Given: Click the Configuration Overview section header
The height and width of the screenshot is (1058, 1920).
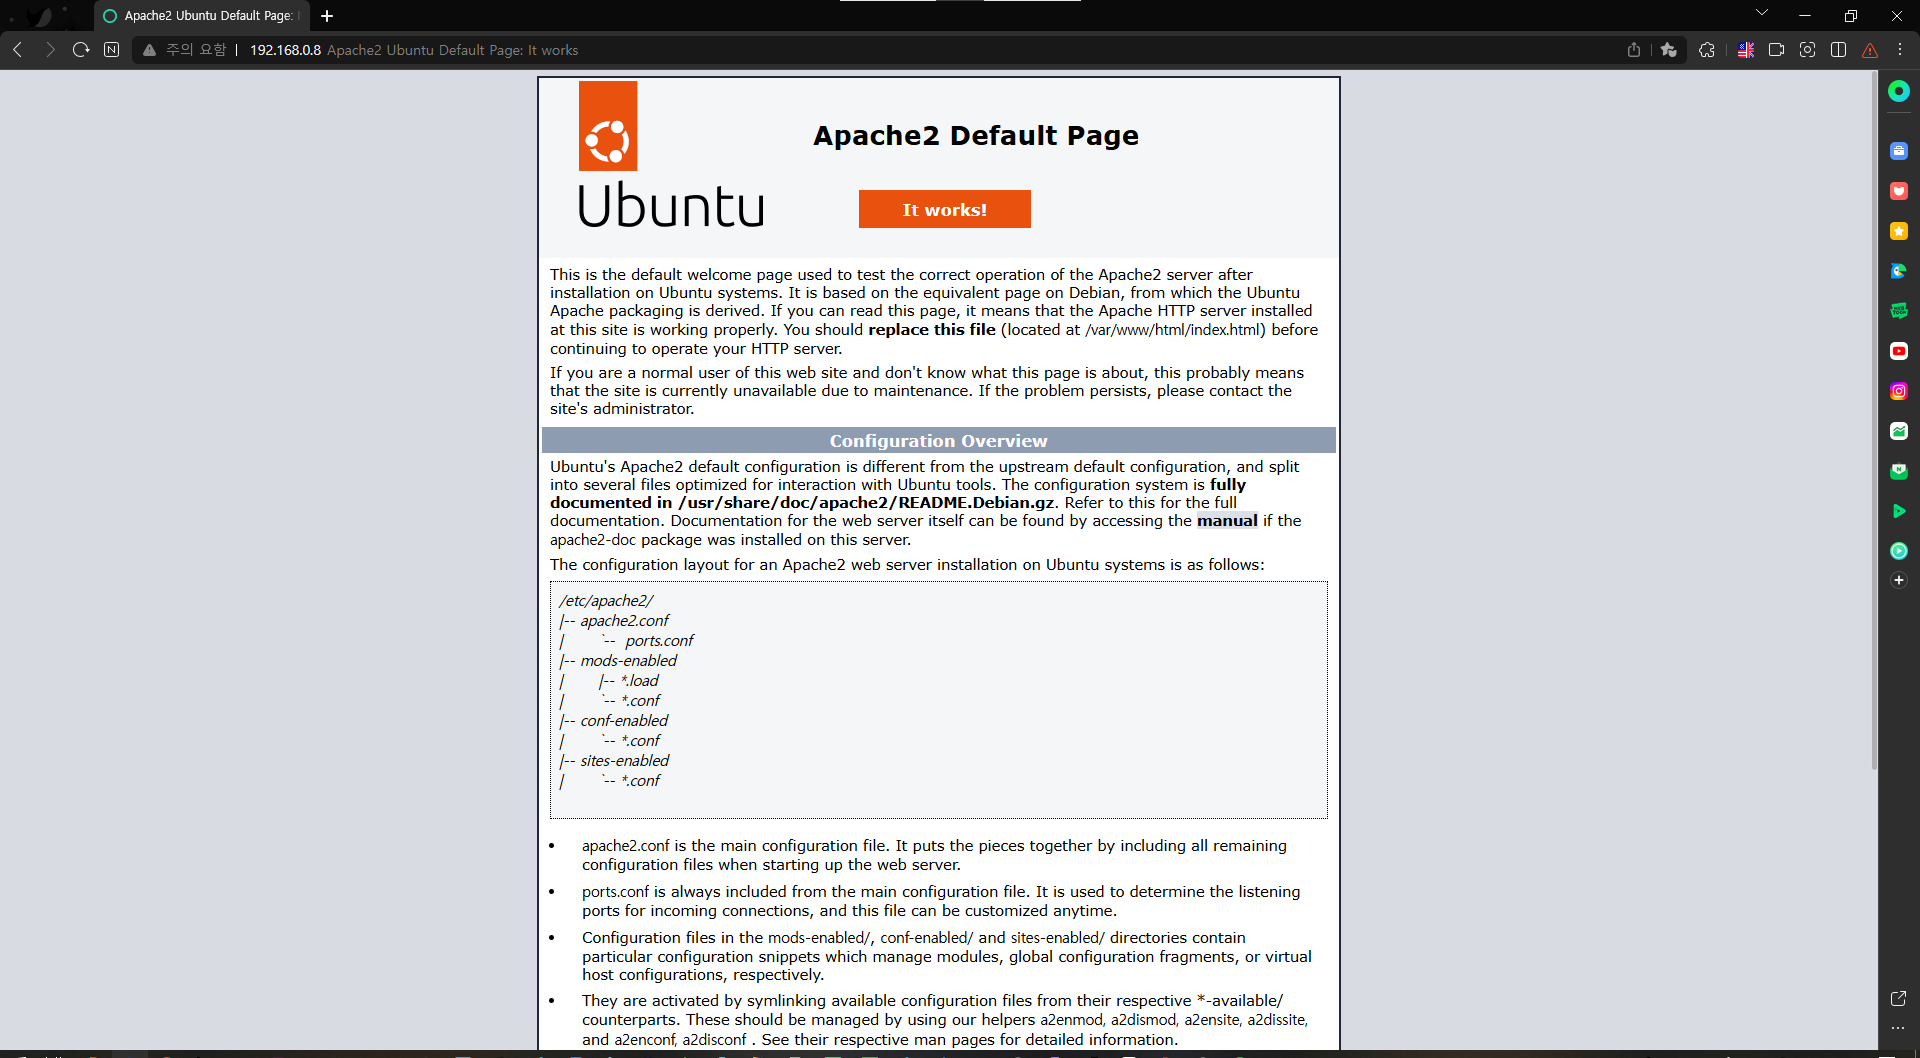Looking at the screenshot, I should tap(938, 441).
